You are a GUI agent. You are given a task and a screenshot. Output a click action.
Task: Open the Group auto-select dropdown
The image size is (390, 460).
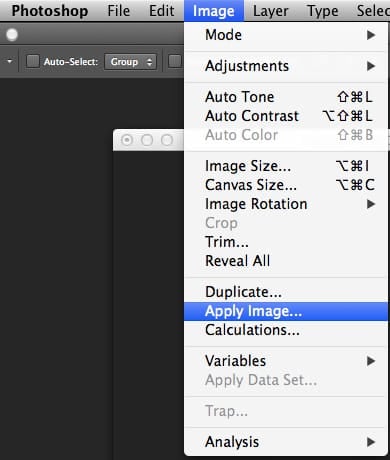131,62
